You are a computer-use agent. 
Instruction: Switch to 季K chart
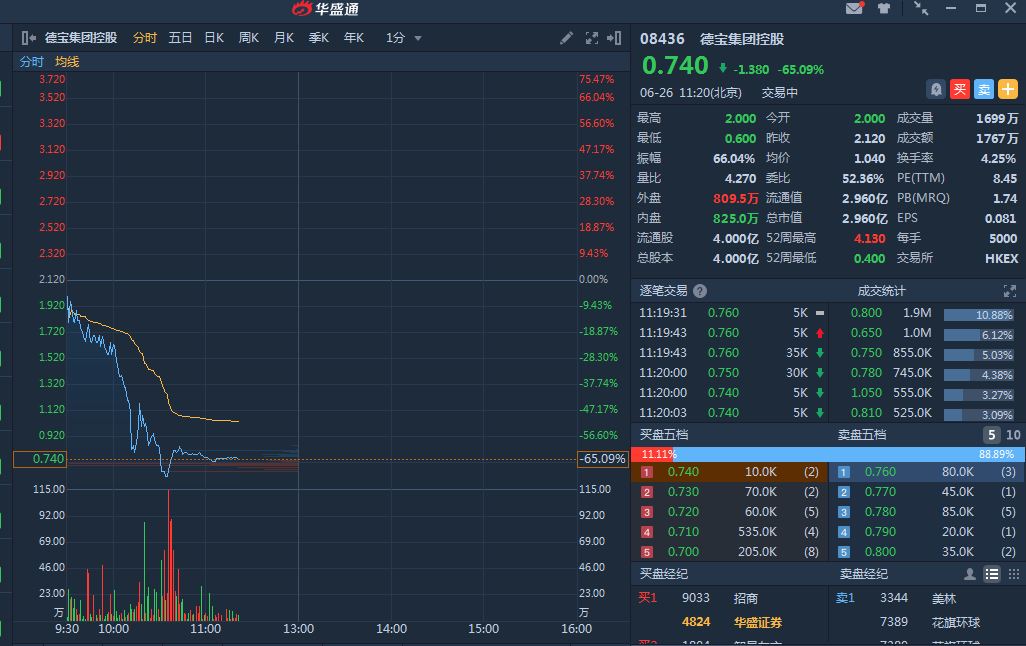click(x=319, y=38)
